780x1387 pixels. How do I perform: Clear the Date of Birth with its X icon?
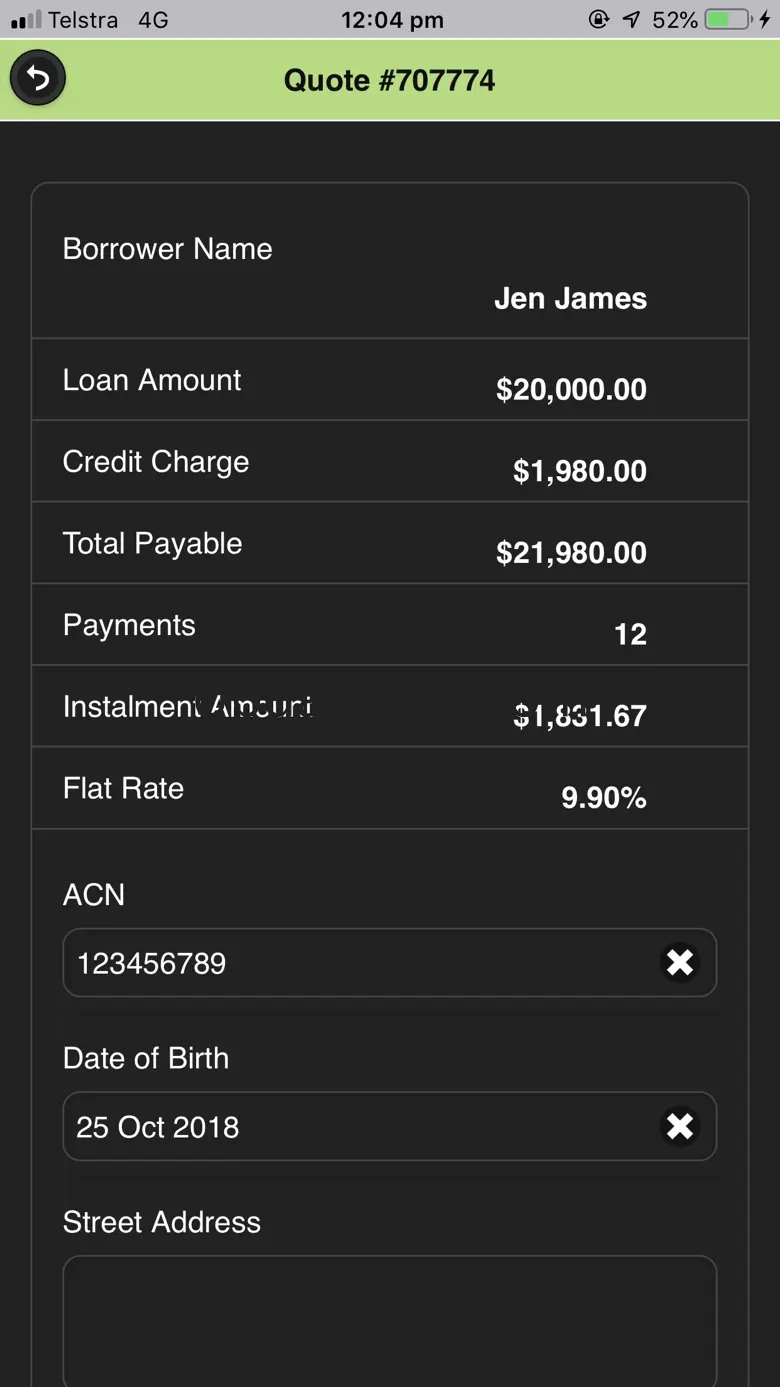coord(680,1126)
